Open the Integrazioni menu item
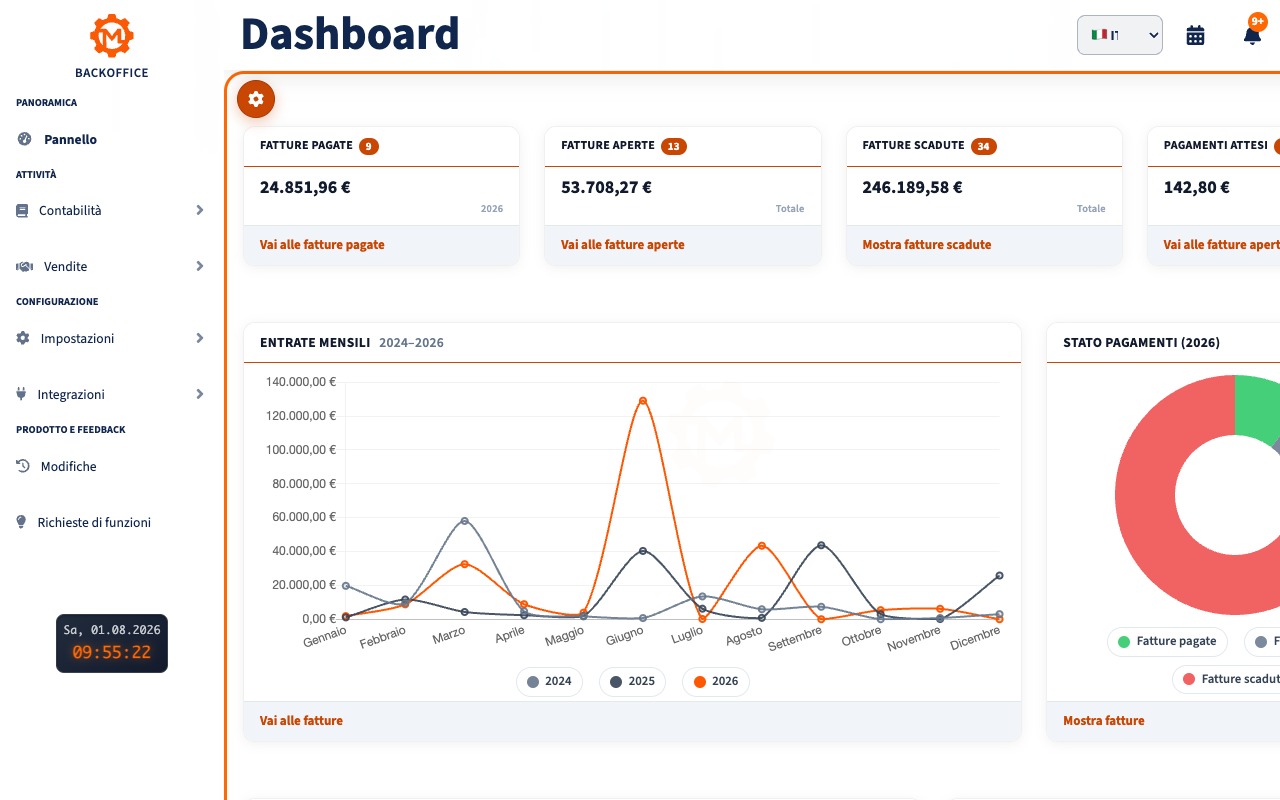 pyautogui.click(x=110, y=395)
